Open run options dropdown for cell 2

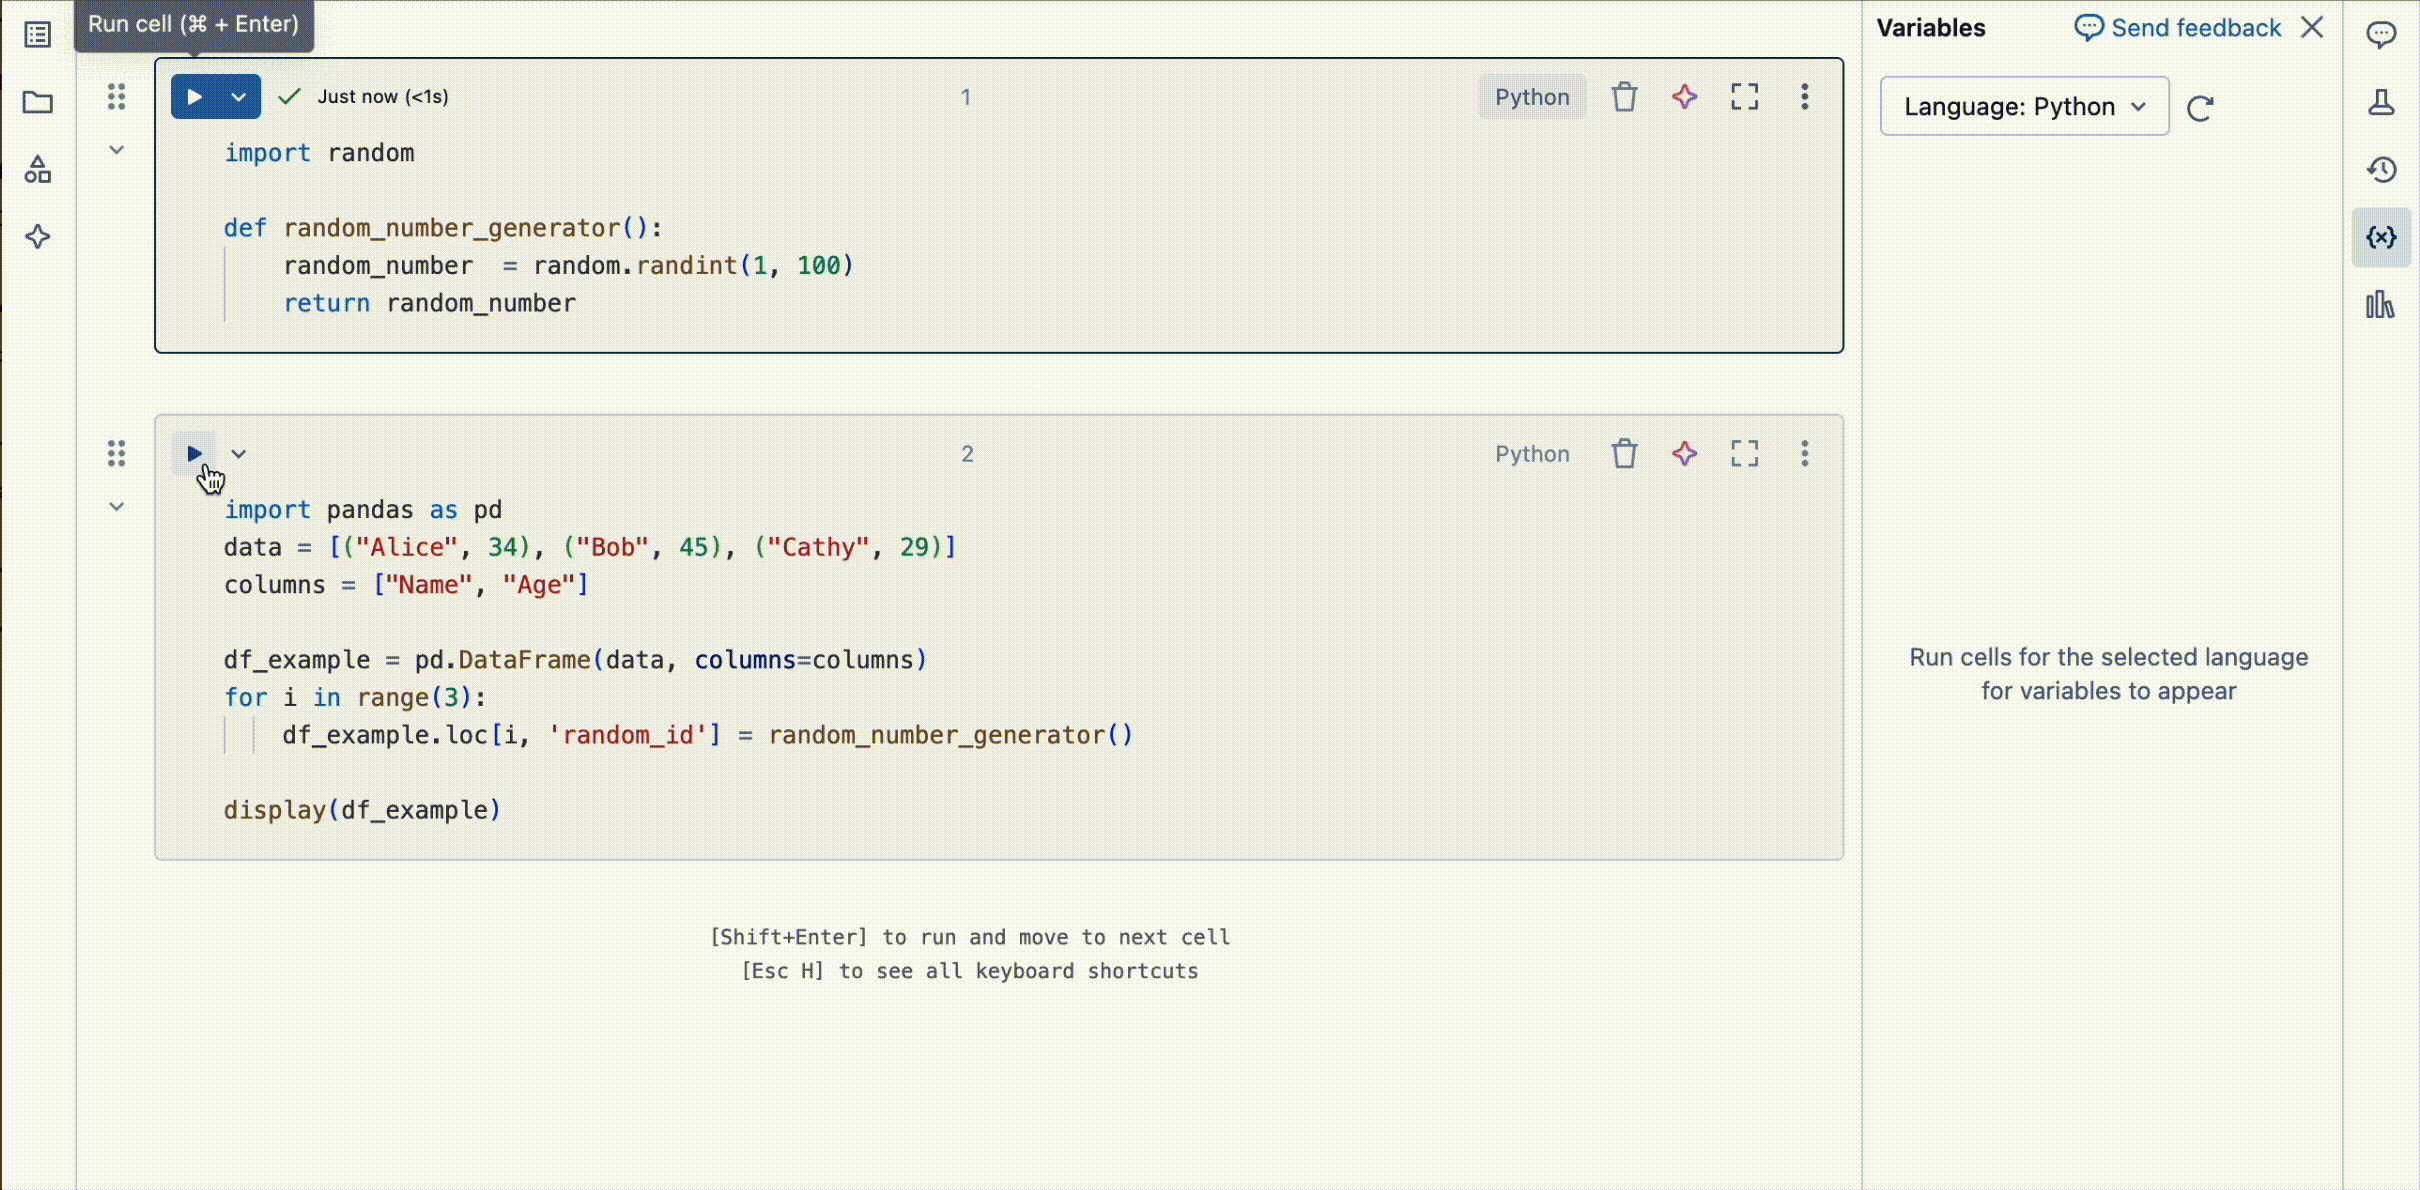239,453
